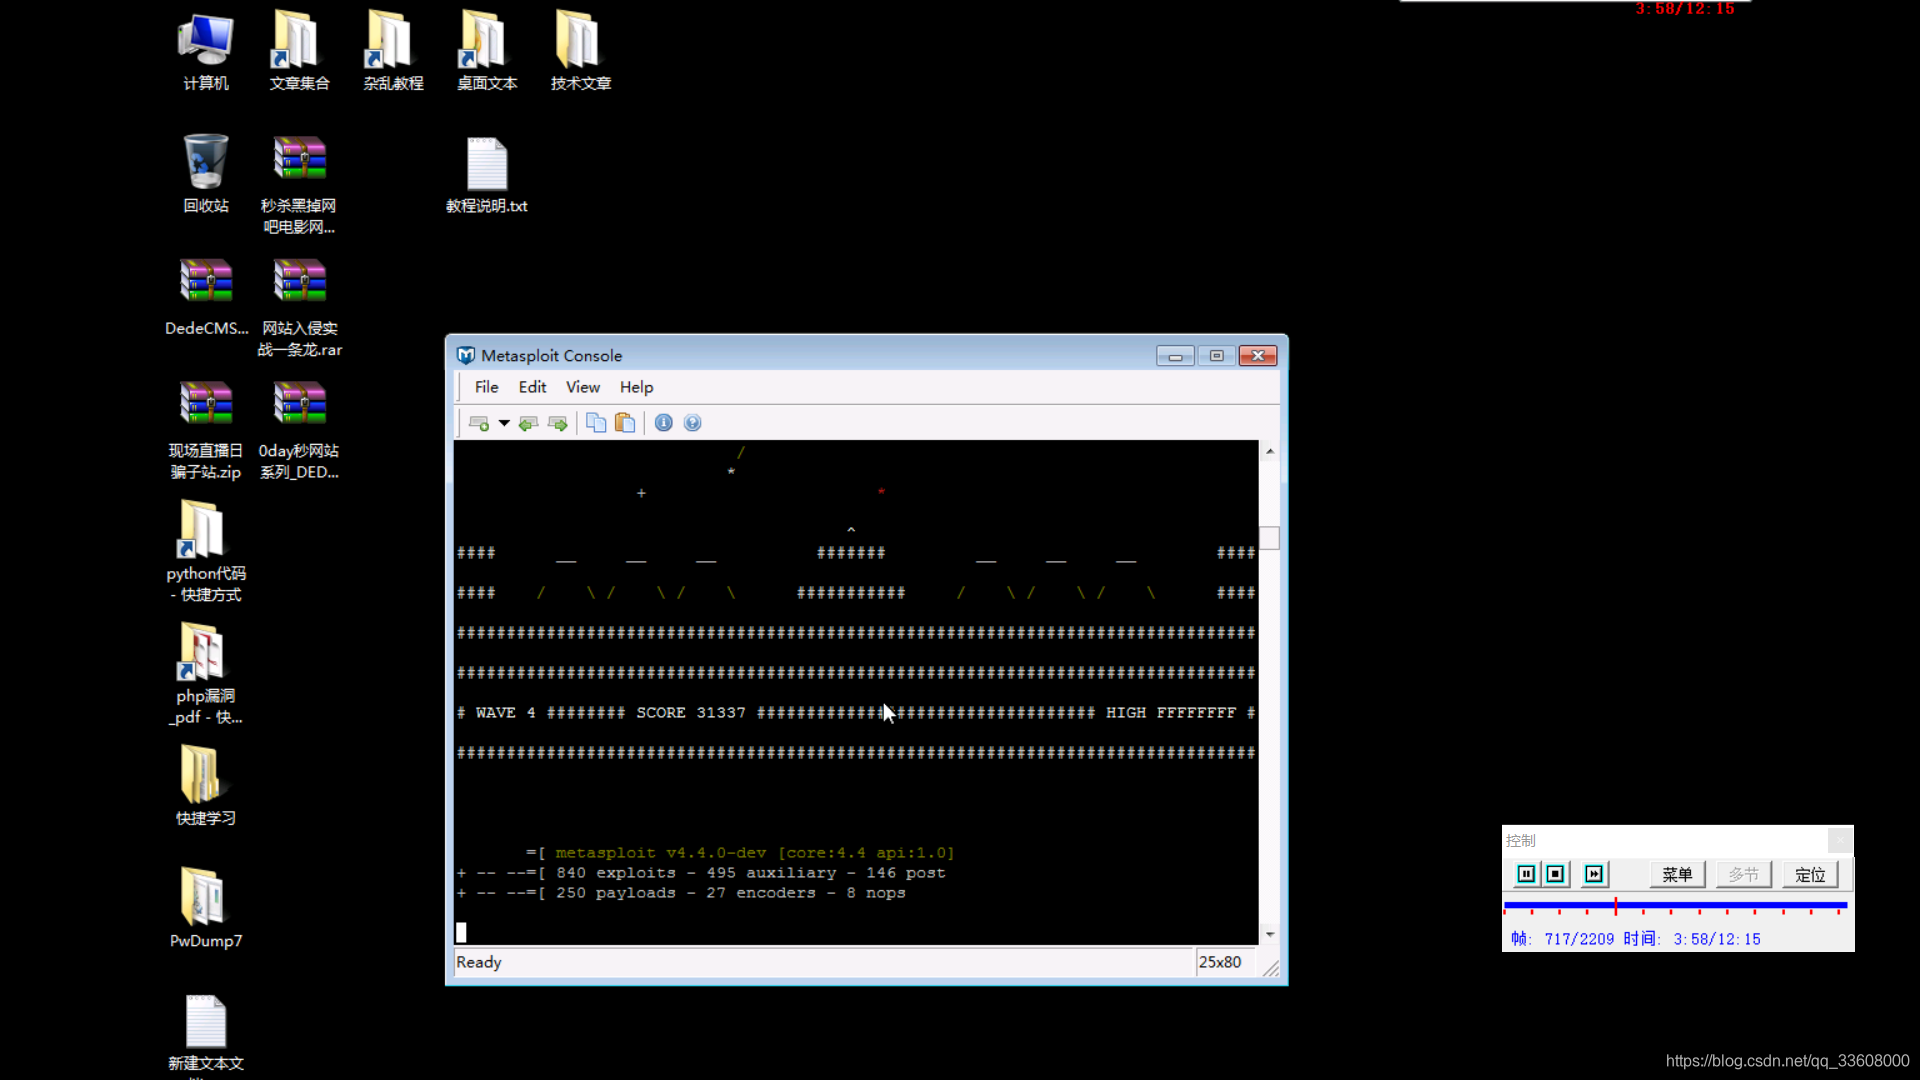Click the red position marker on progress bar
Screen dimensions: 1920x1080
(x=1615, y=906)
